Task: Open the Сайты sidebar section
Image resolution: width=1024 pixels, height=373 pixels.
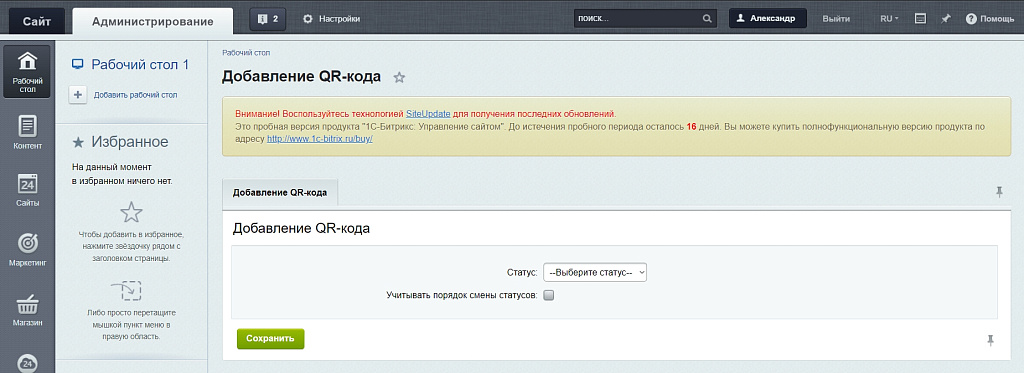Action: click(27, 190)
